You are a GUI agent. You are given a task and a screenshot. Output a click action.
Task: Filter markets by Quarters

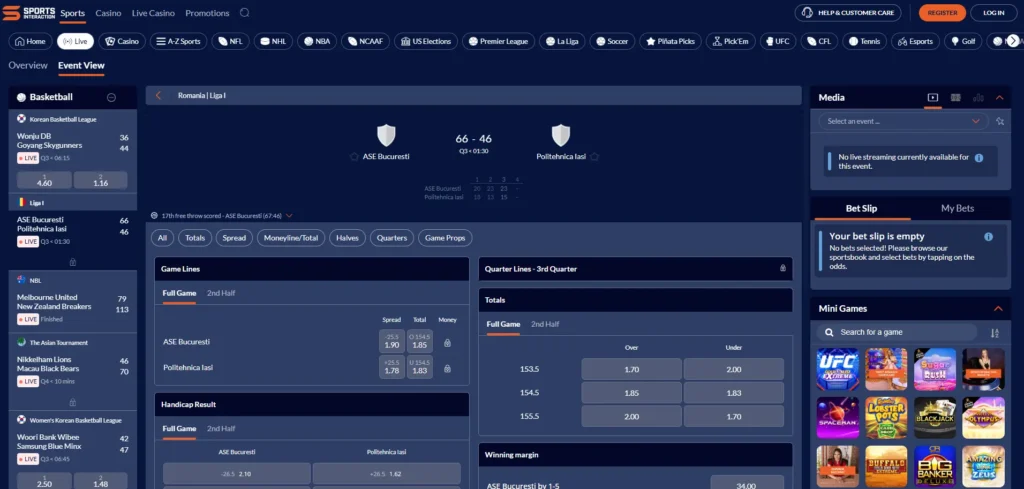(x=392, y=238)
